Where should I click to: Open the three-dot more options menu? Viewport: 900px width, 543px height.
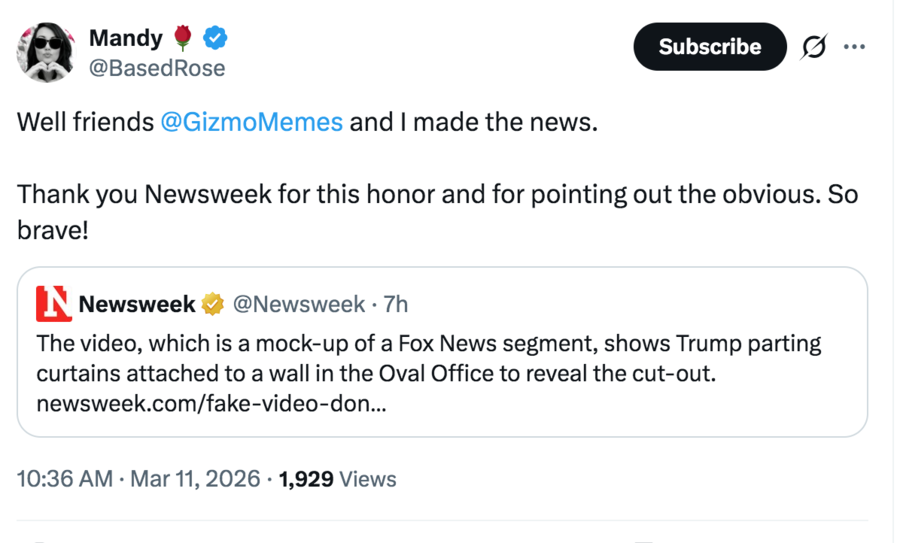coord(854,47)
